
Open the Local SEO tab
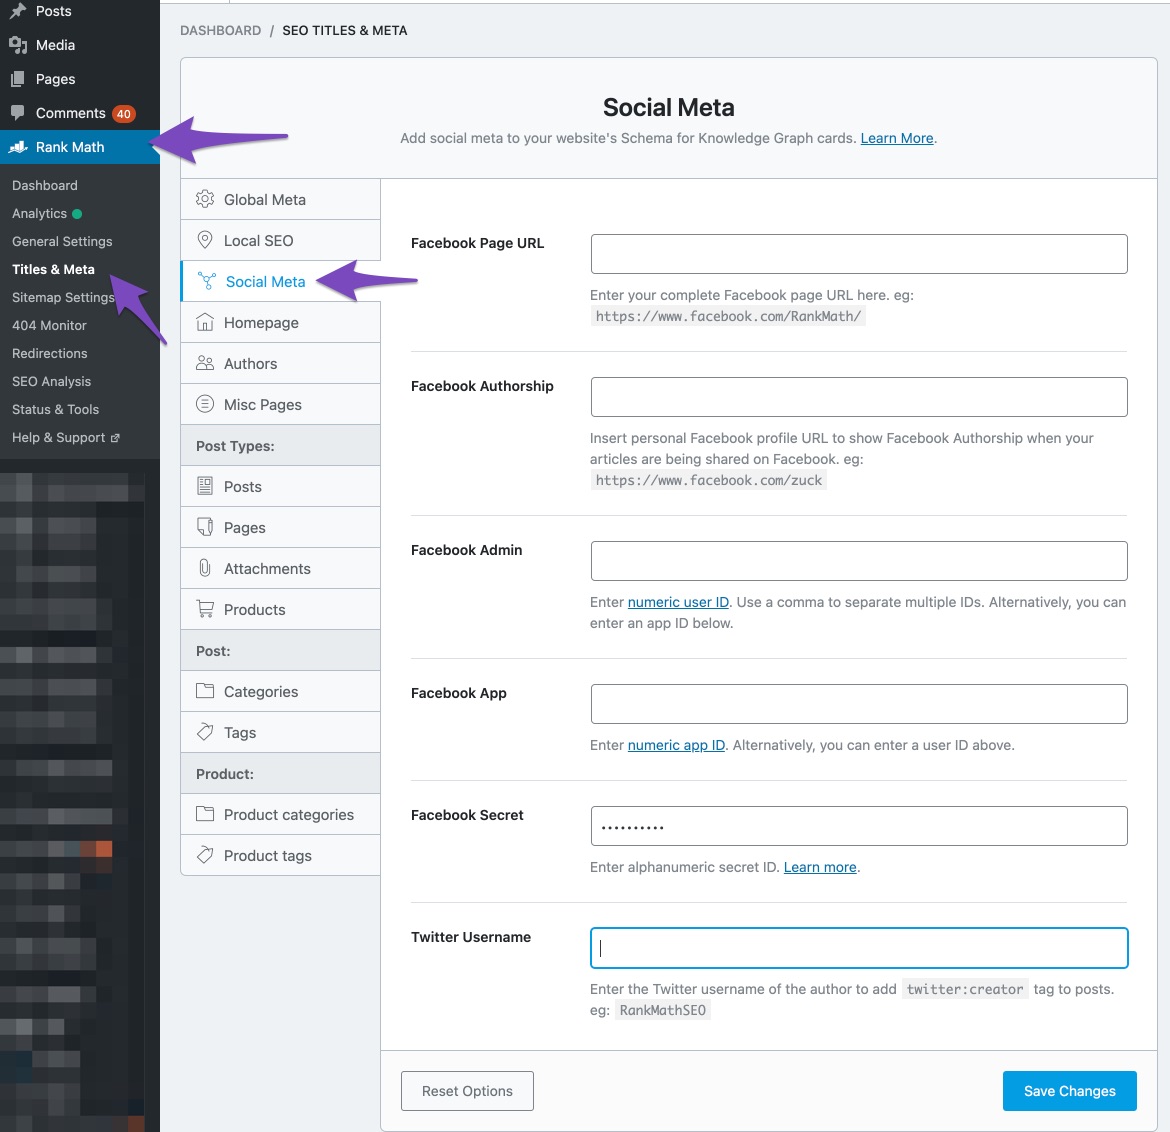[281, 240]
